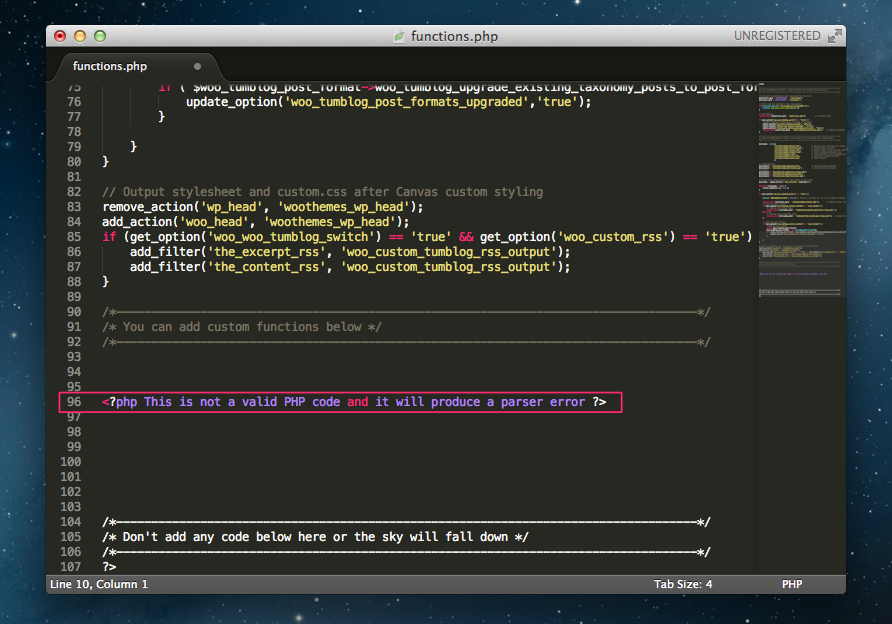The width and height of the screenshot is (892, 624).
Task: Enter full screen via the title bar arrows icon
Action: coord(834,36)
